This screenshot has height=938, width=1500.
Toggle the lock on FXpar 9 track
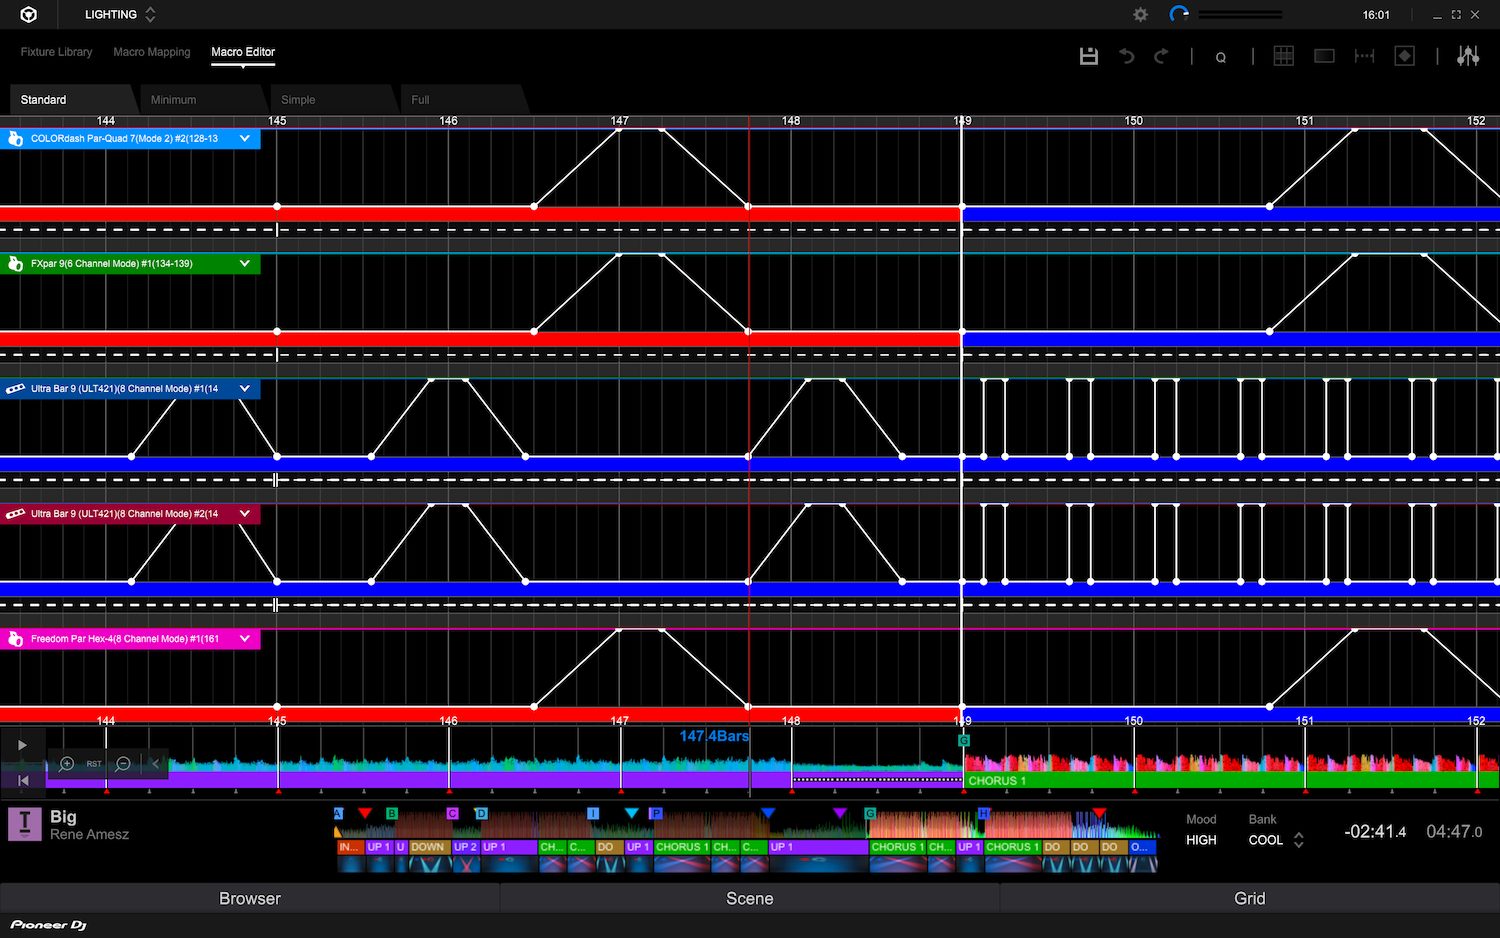(x=15, y=263)
